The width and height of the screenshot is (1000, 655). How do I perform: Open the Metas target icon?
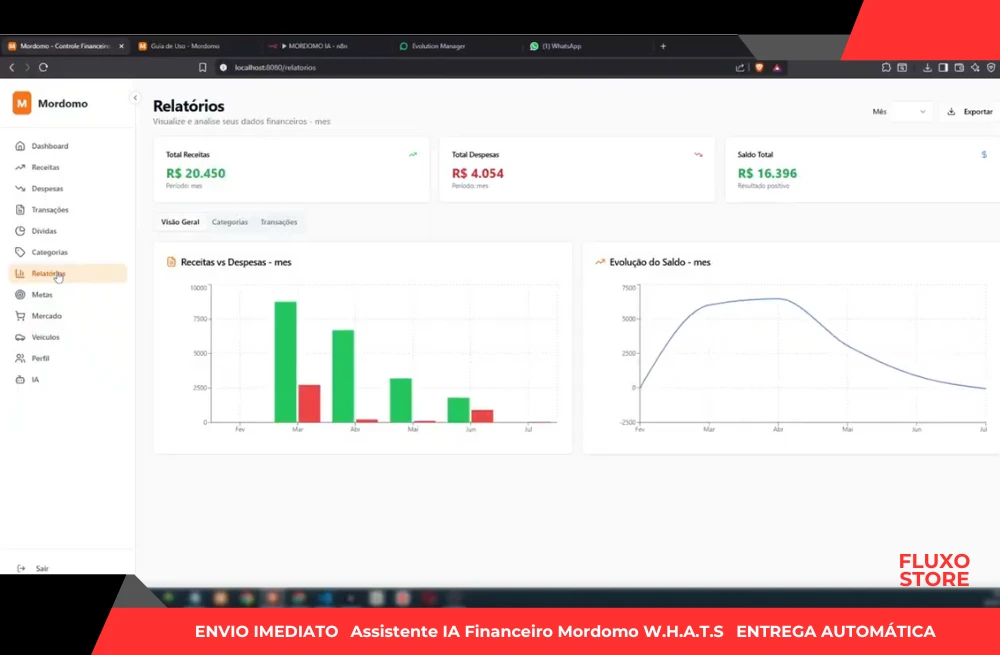pyautogui.click(x=21, y=295)
